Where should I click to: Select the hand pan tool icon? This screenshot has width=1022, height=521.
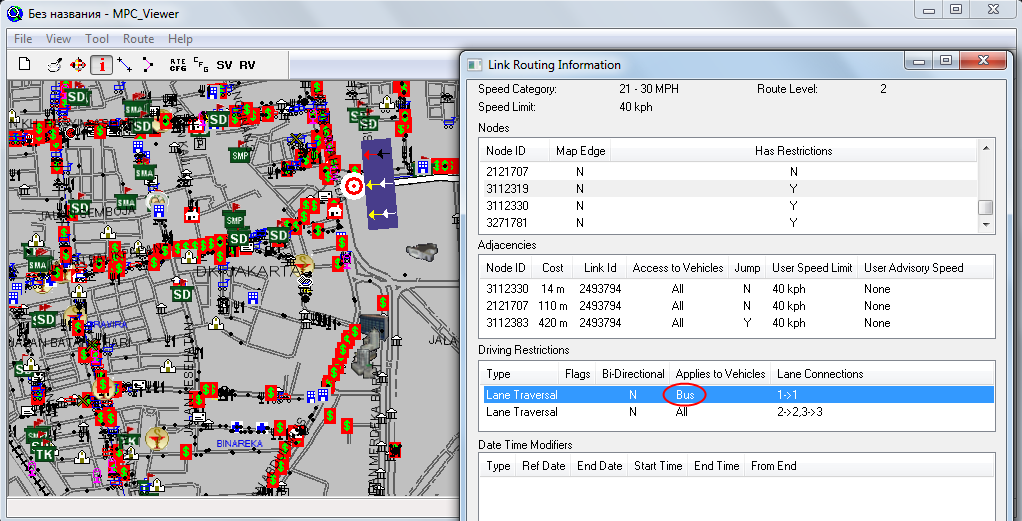click(54, 64)
